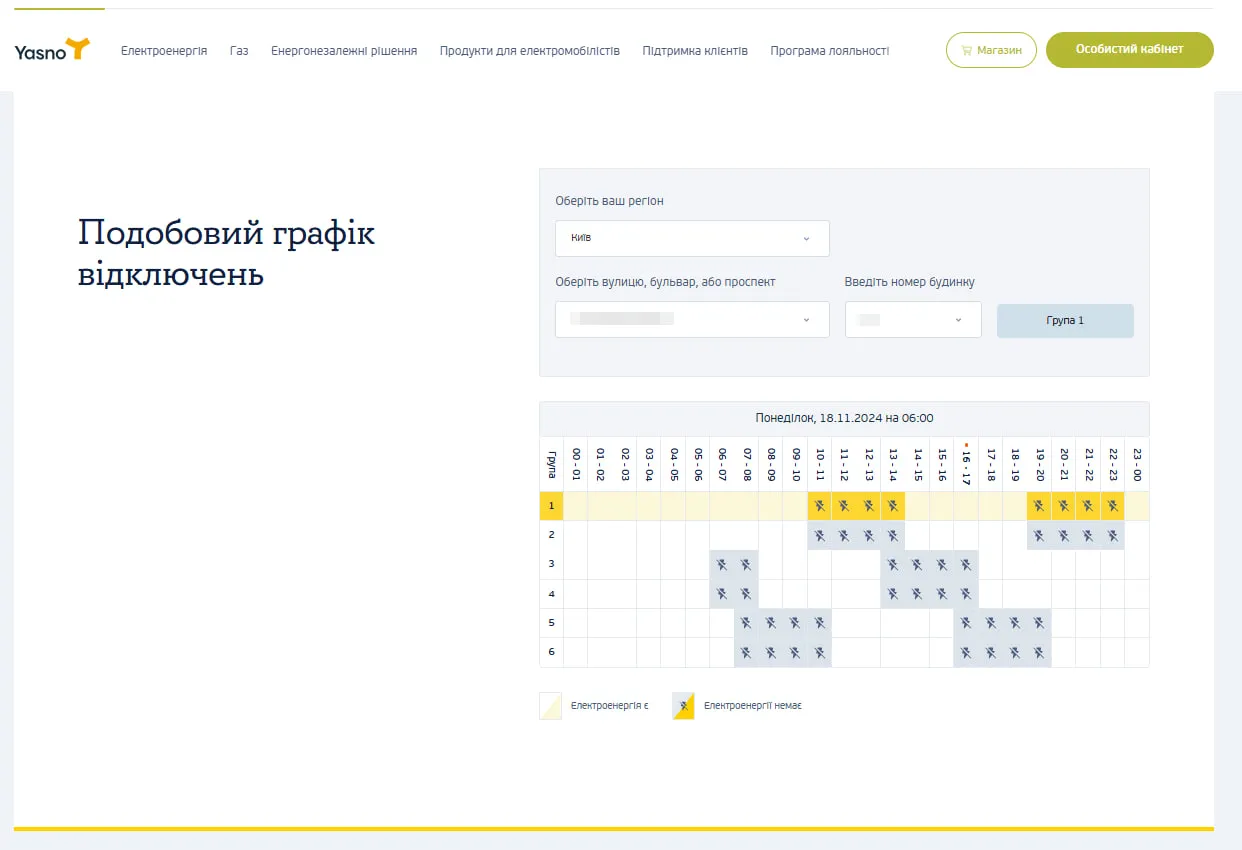The width and height of the screenshot is (1242, 850).
Task: Click the cart icon inside Магазин button
Action: (966, 50)
